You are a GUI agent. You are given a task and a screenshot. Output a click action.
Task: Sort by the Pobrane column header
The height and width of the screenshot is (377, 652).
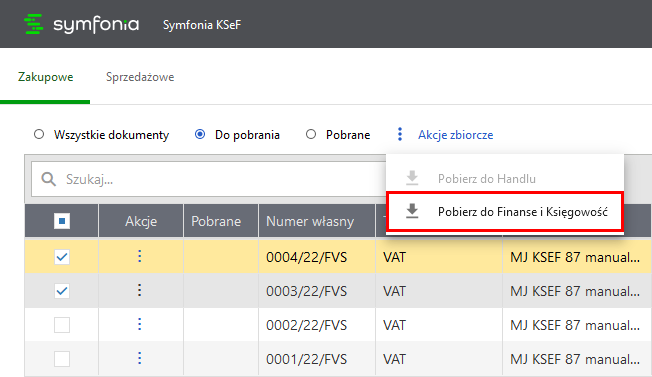[221, 221]
